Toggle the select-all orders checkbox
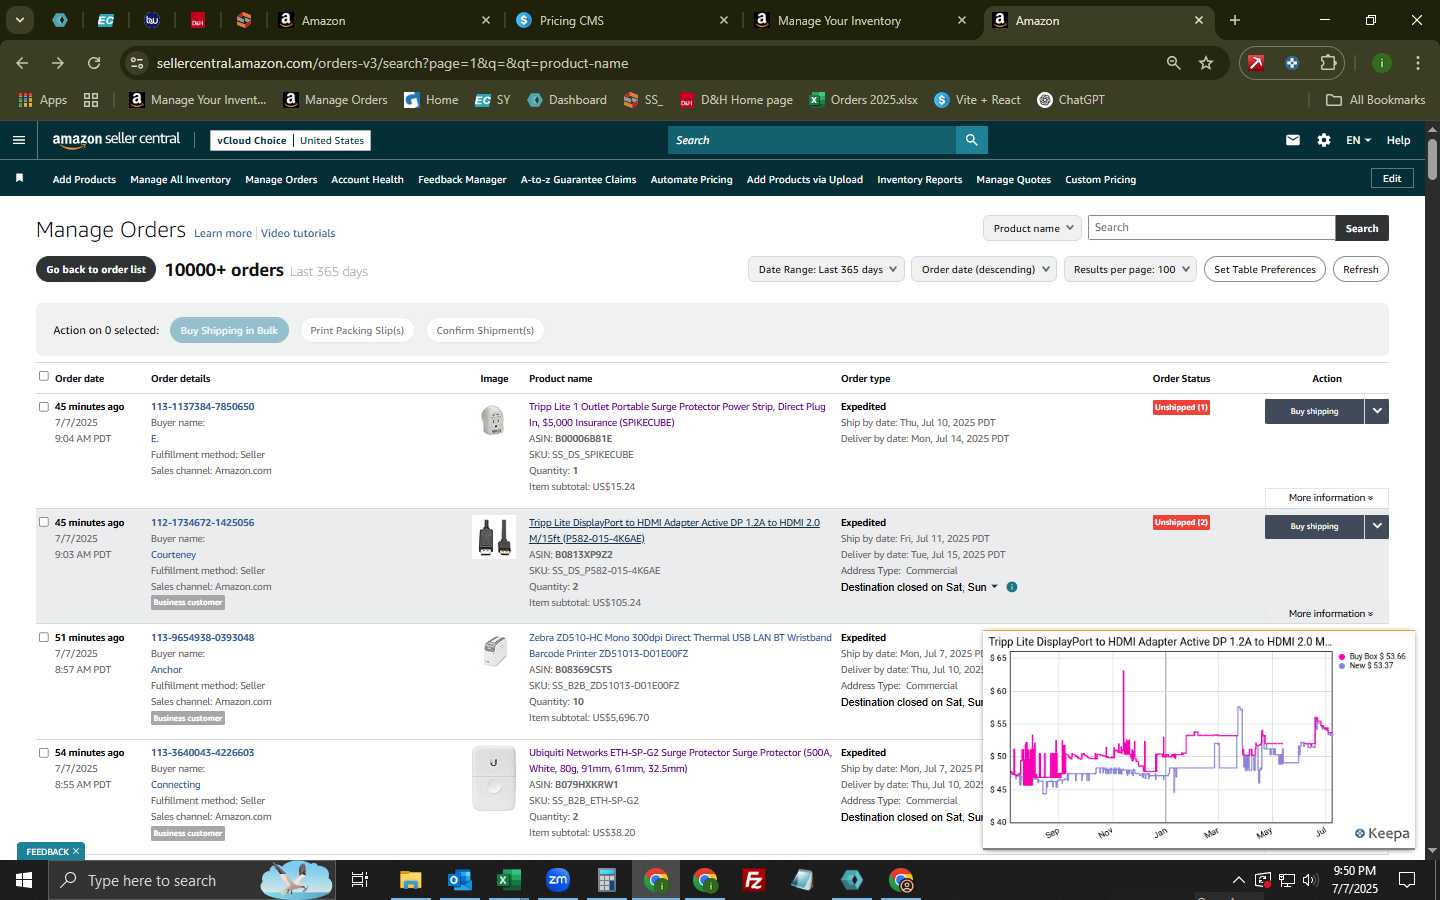This screenshot has height=900, width=1440. (x=43, y=376)
